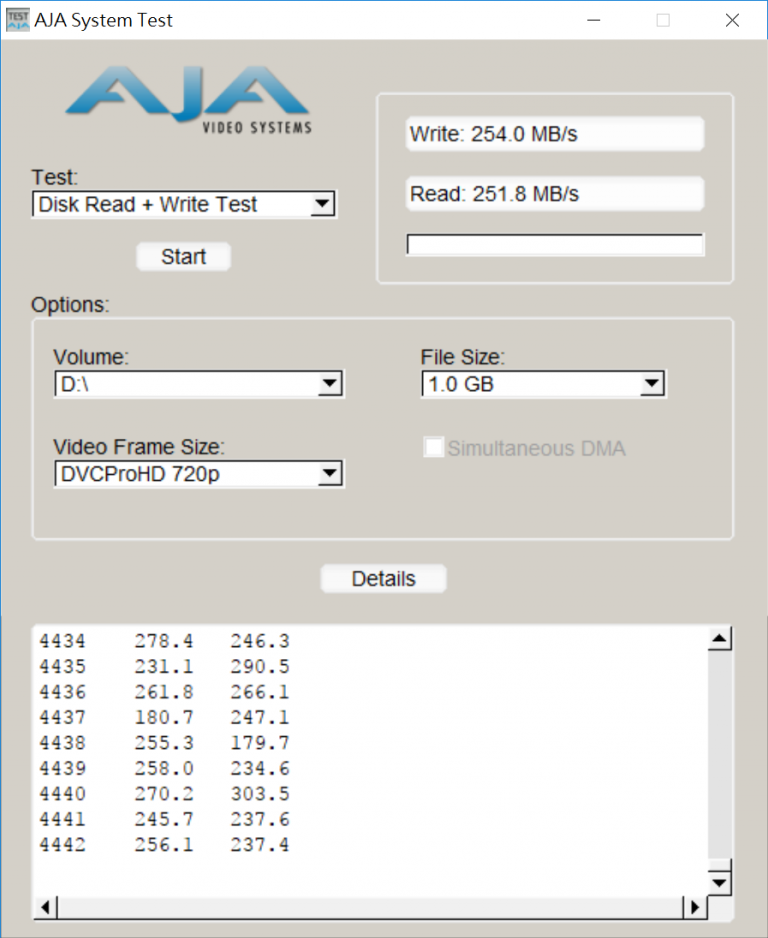Viewport: 768px width, 938px height.
Task: Select frame row 4440 in results
Action: 164,794
